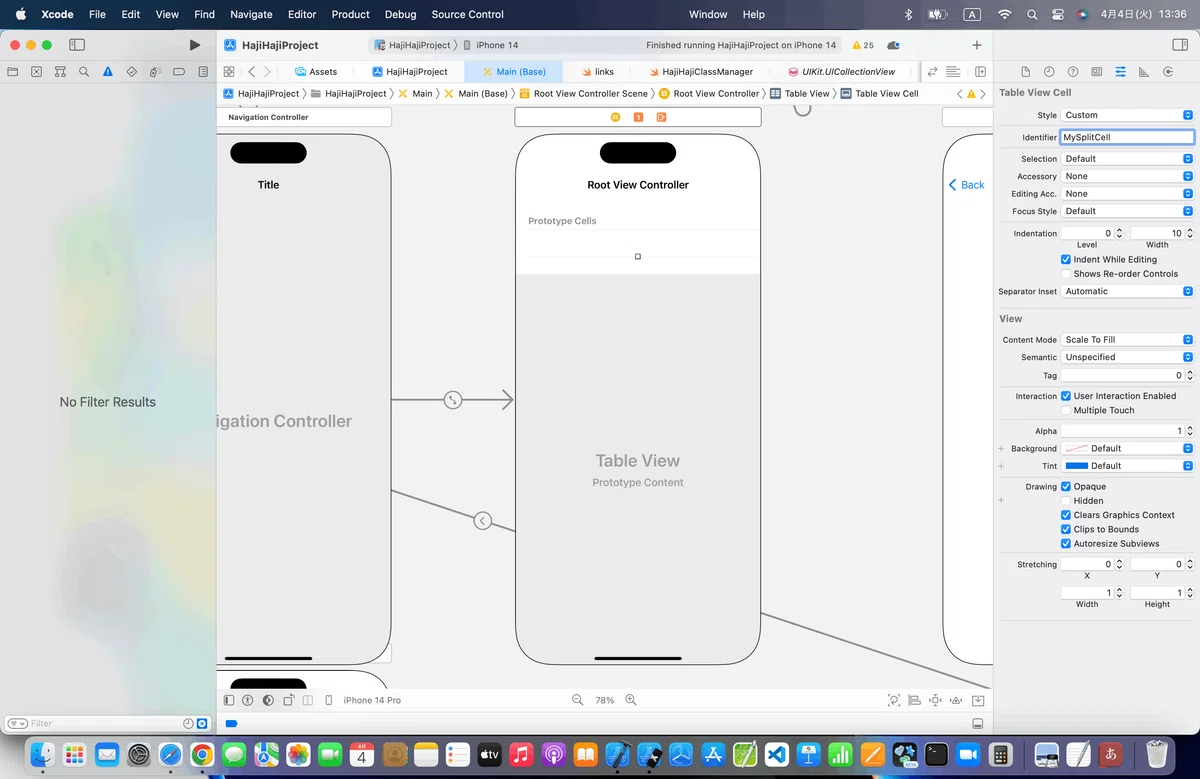
Task: Open the Project navigator folder icon
Action: point(13,72)
